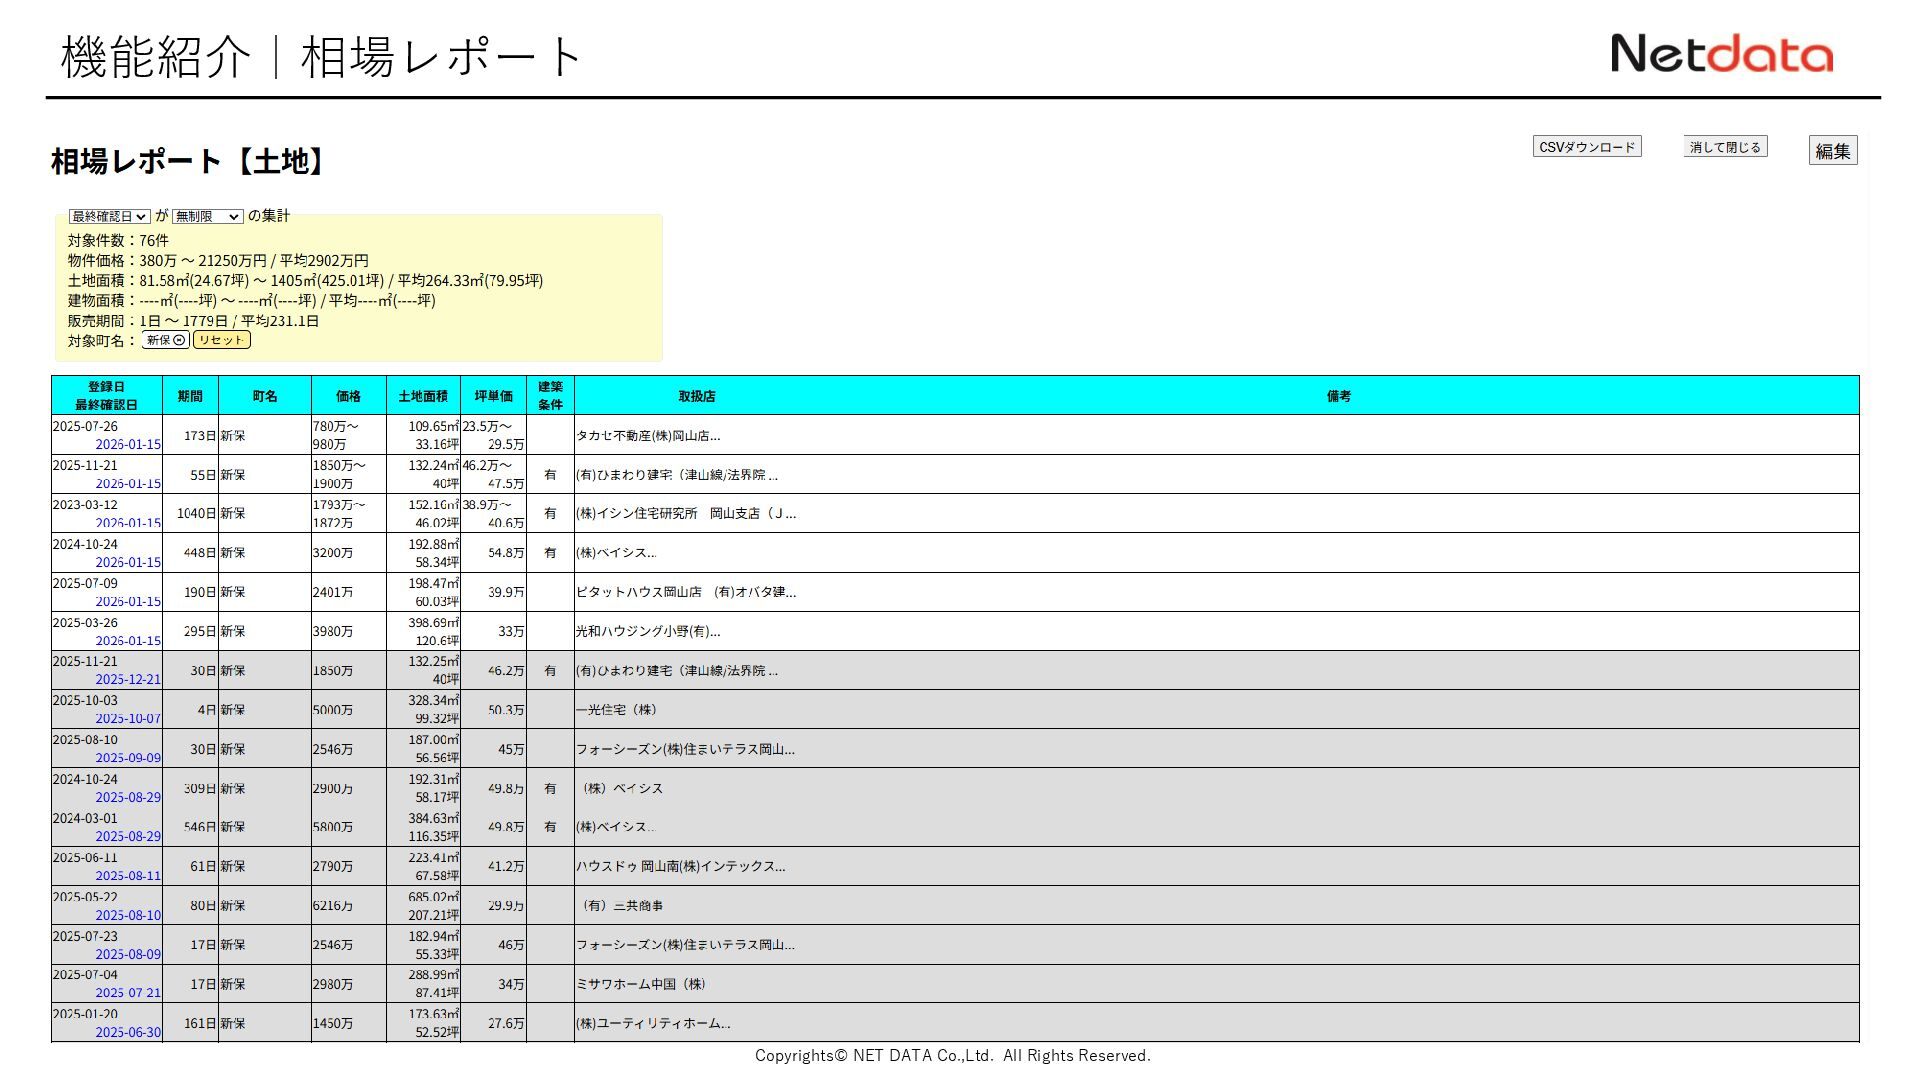Image resolution: width=1920 pixels, height=1080 pixels.
Task: Sort by the 期間 column header
Action: tap(190, 396)
